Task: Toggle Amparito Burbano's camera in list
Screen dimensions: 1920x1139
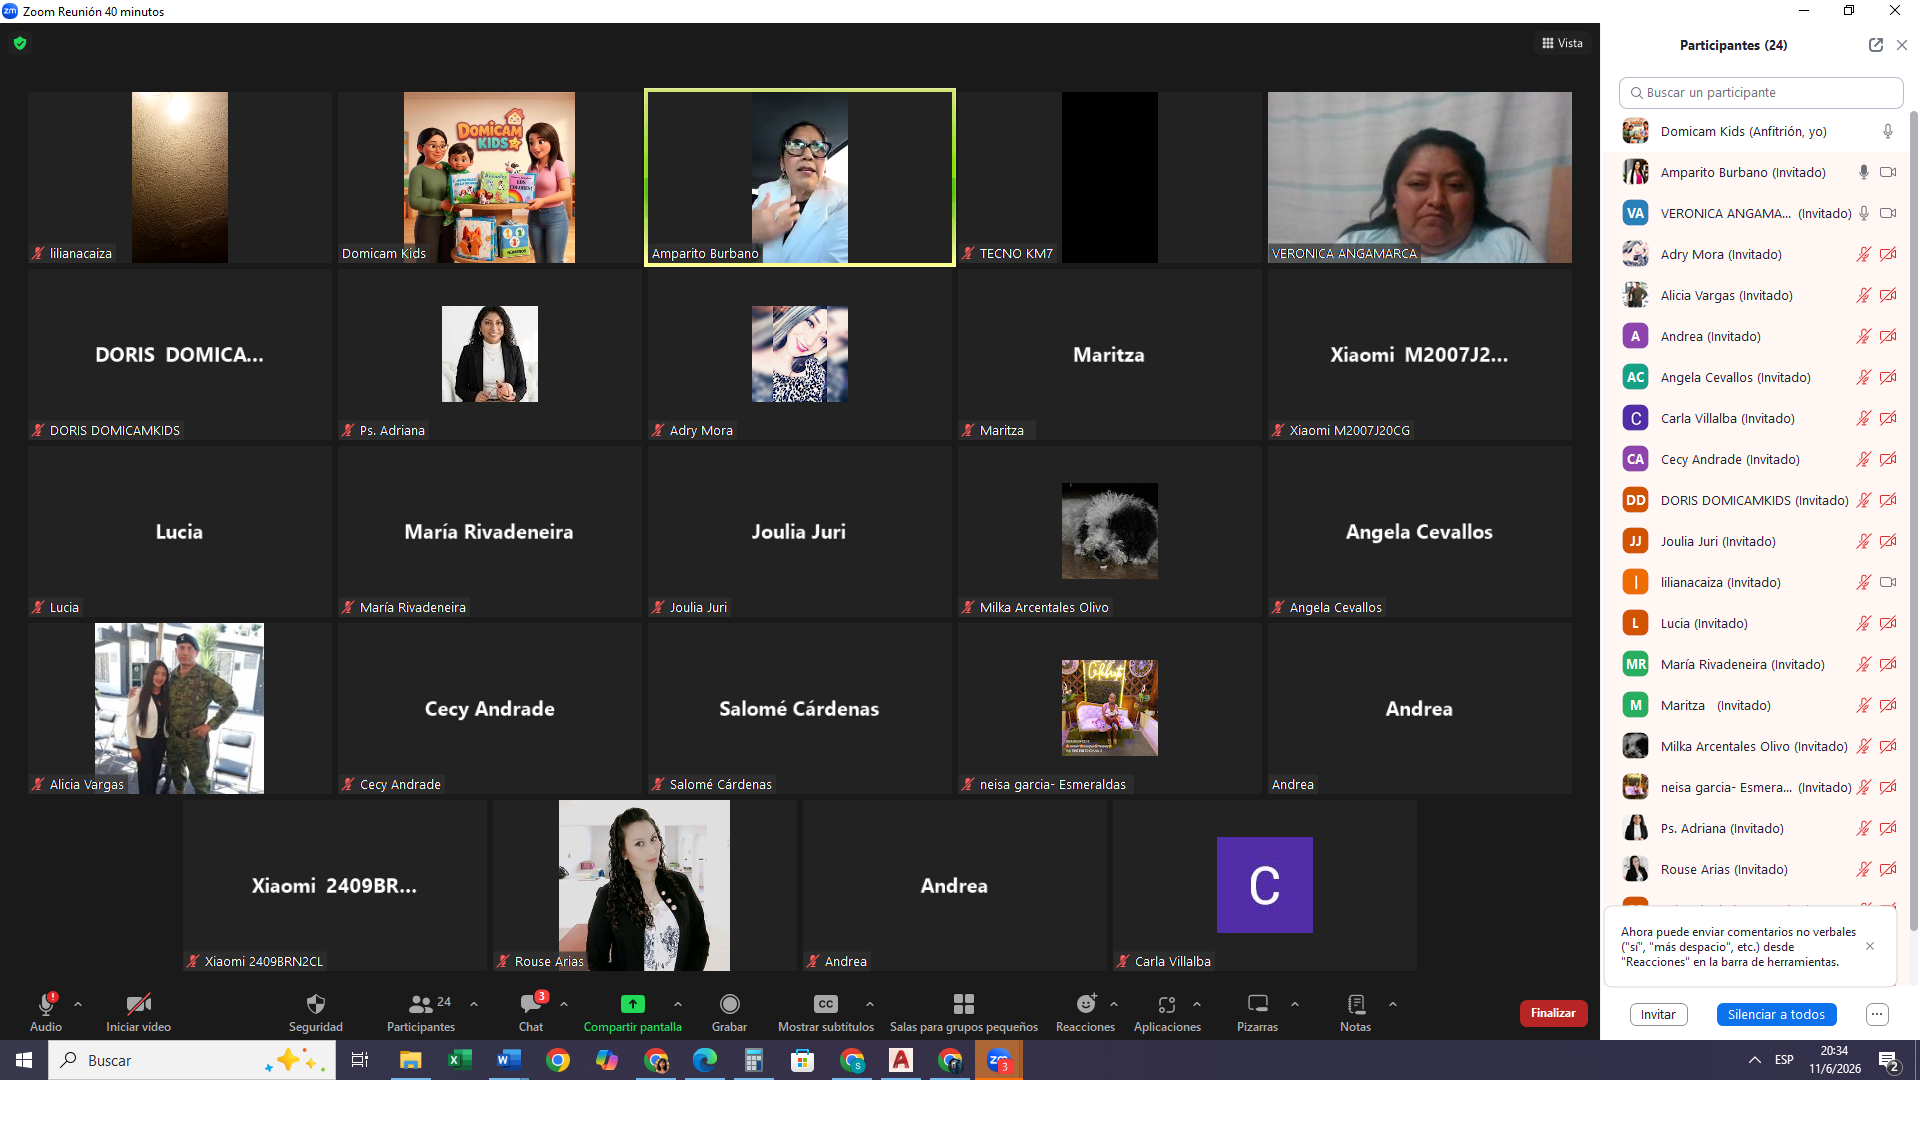Action: (1888, 172)
